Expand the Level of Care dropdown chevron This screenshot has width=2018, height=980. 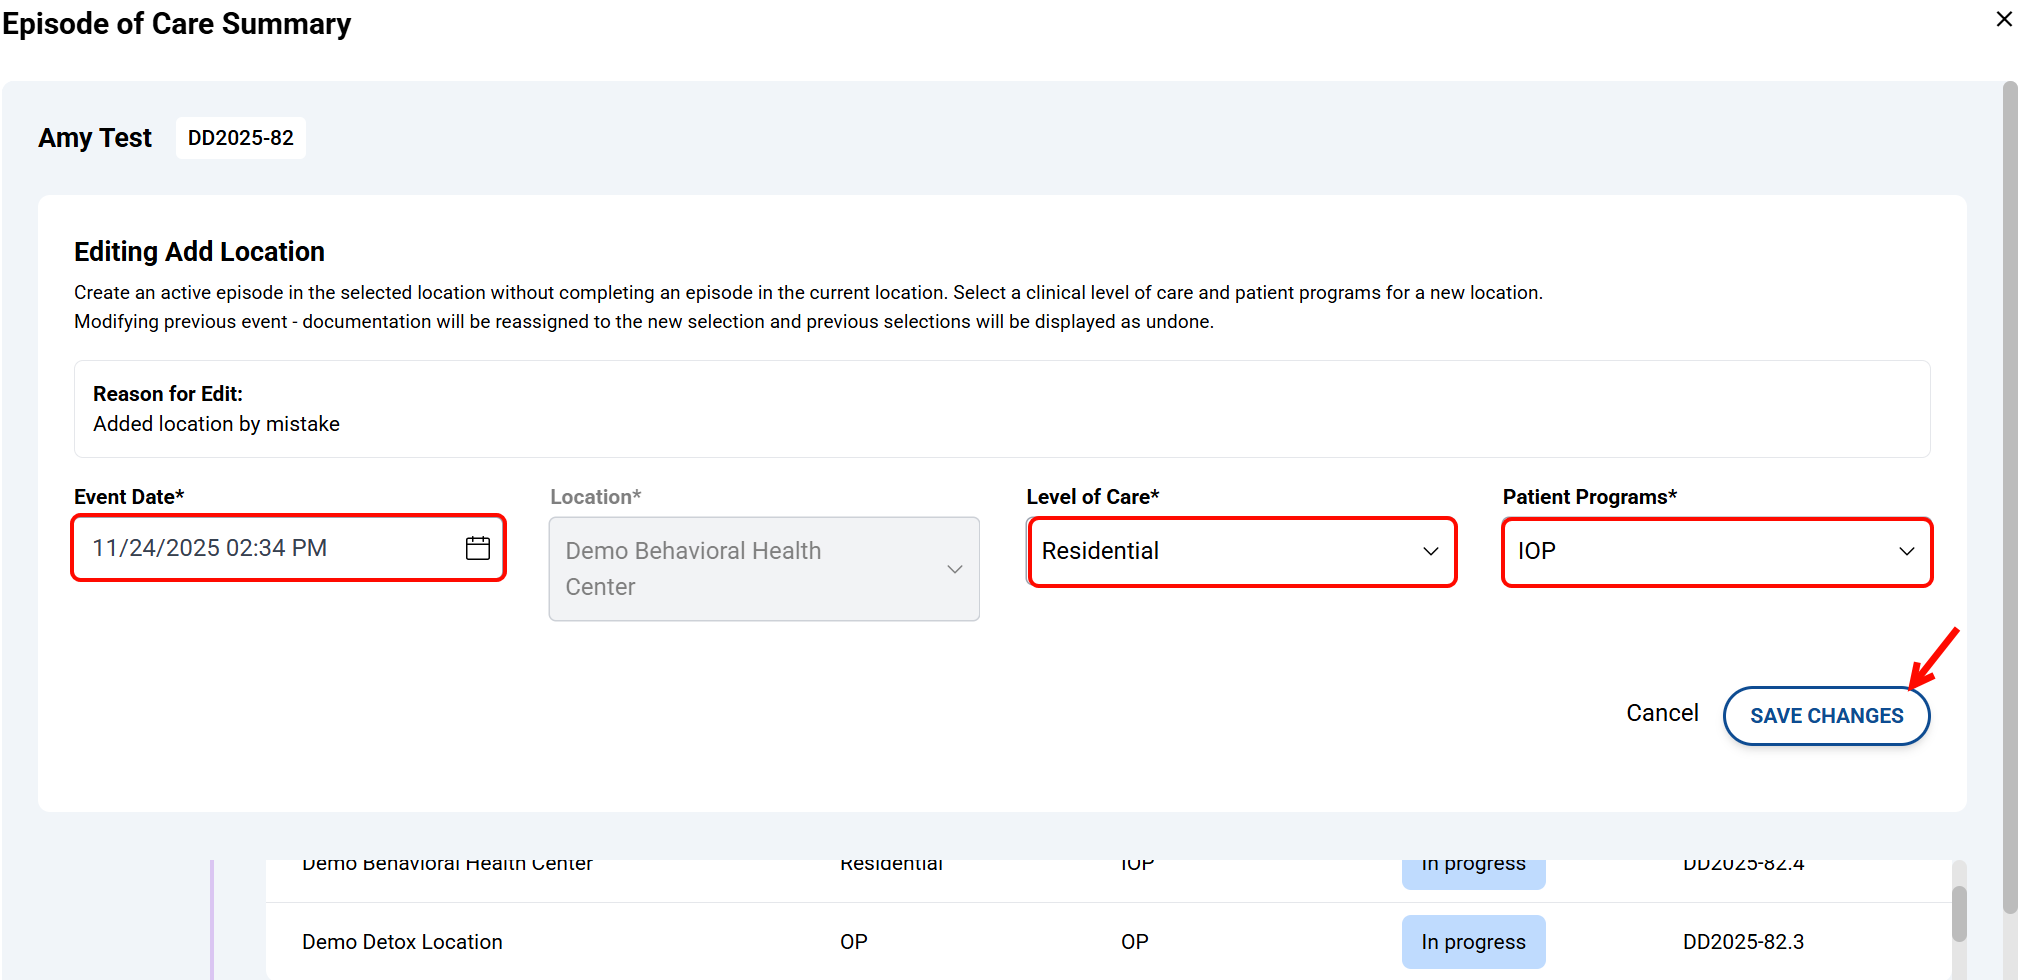point(1430,551)
